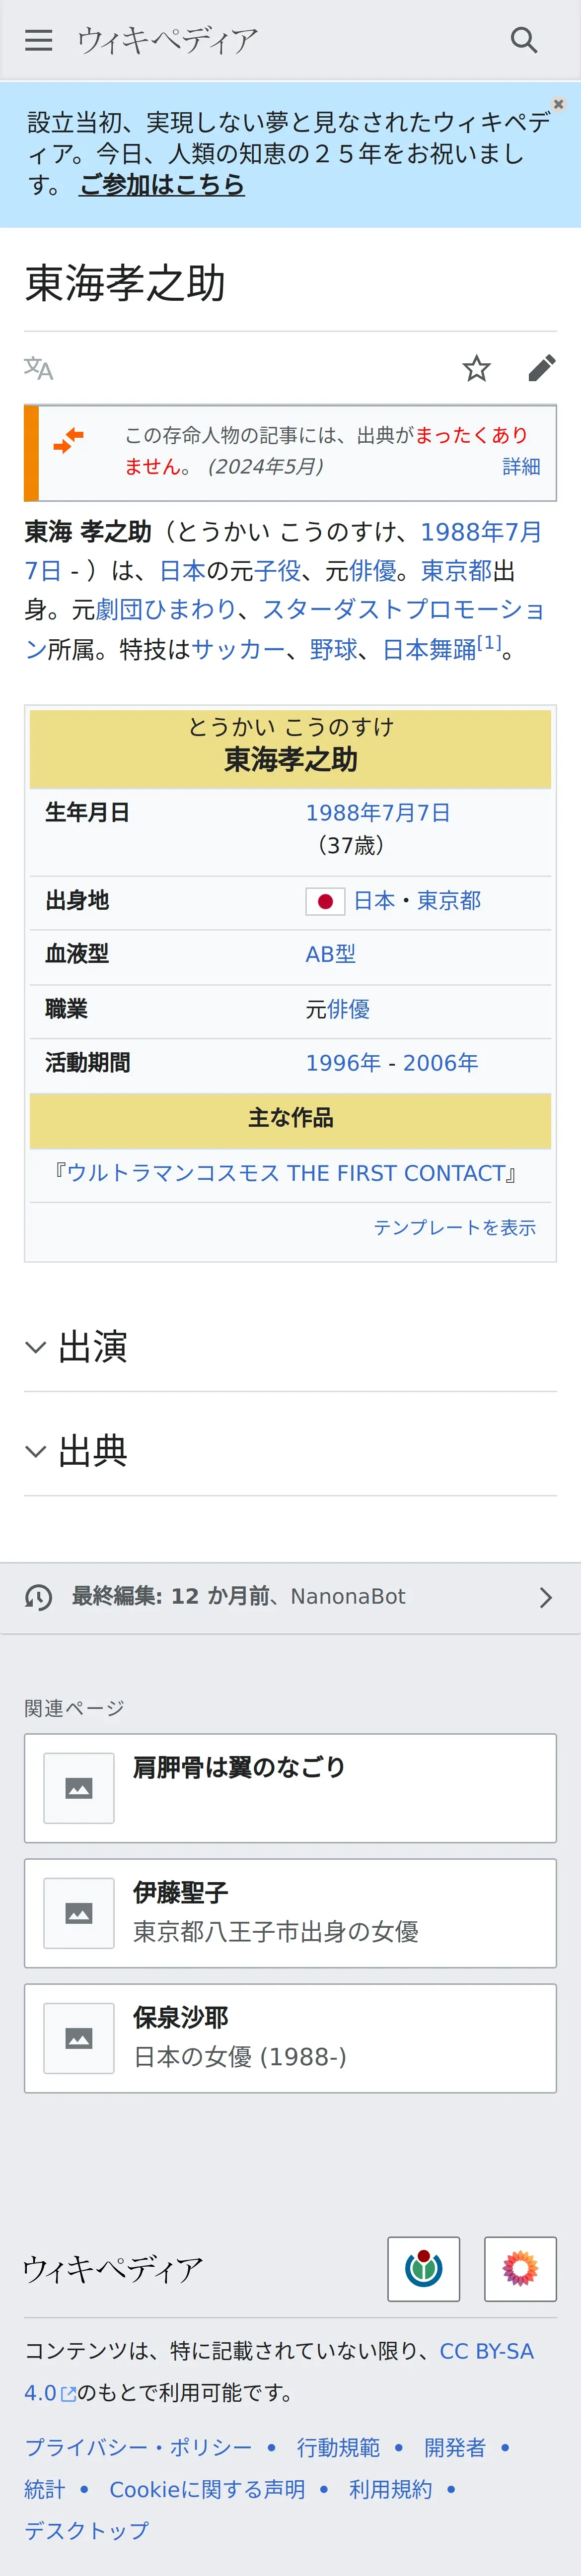Open the テンプレートを表示 link
581x2576 pixels.
click(454, 1227)
